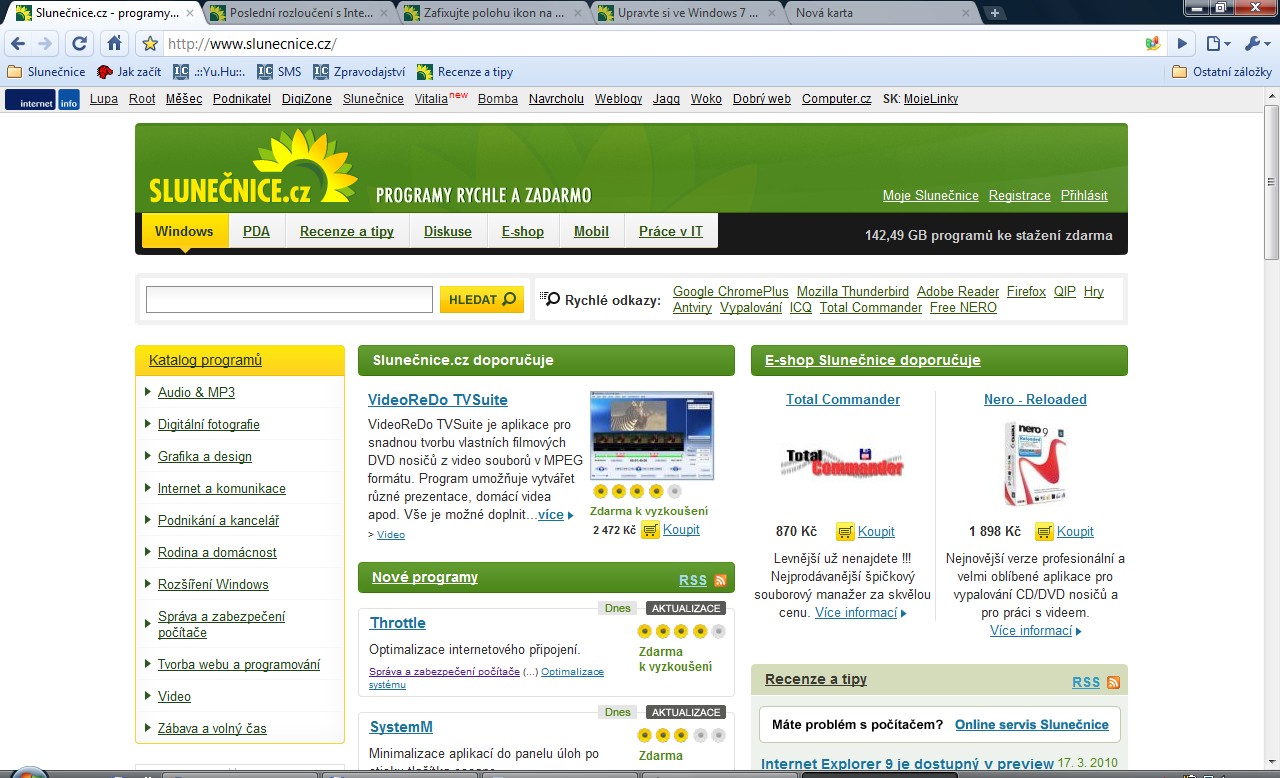Click the Total Commander product logo
This screenshot has width=1280, height=778.
tap(843, 462)
